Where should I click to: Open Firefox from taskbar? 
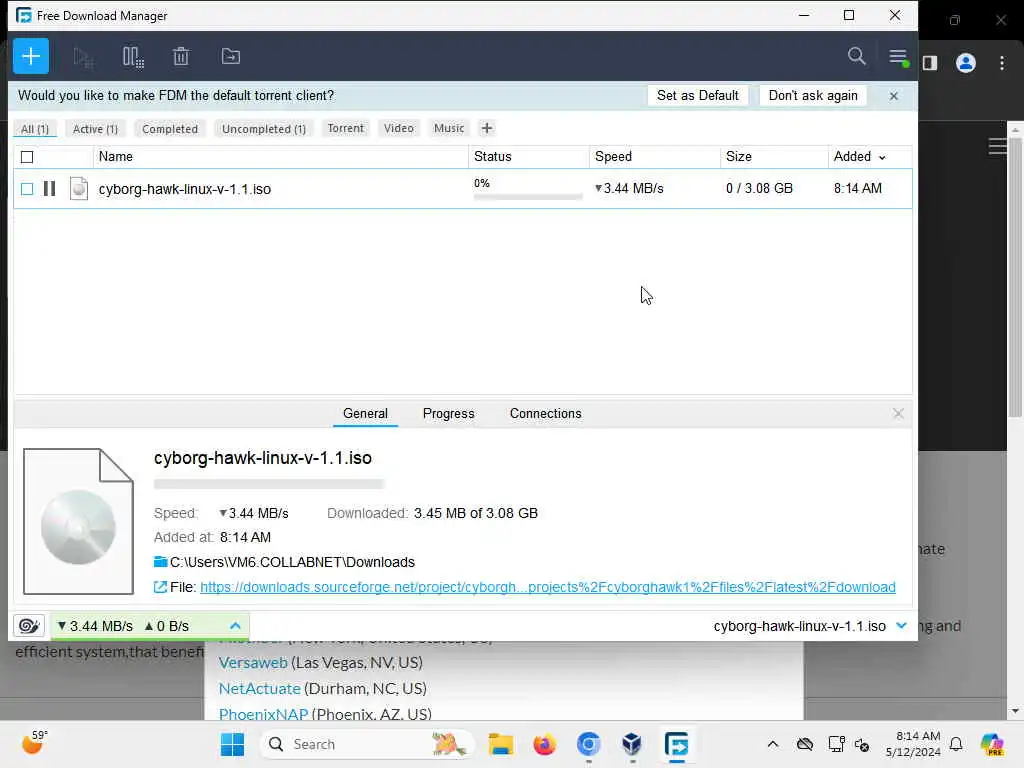(x=544, y=744)
